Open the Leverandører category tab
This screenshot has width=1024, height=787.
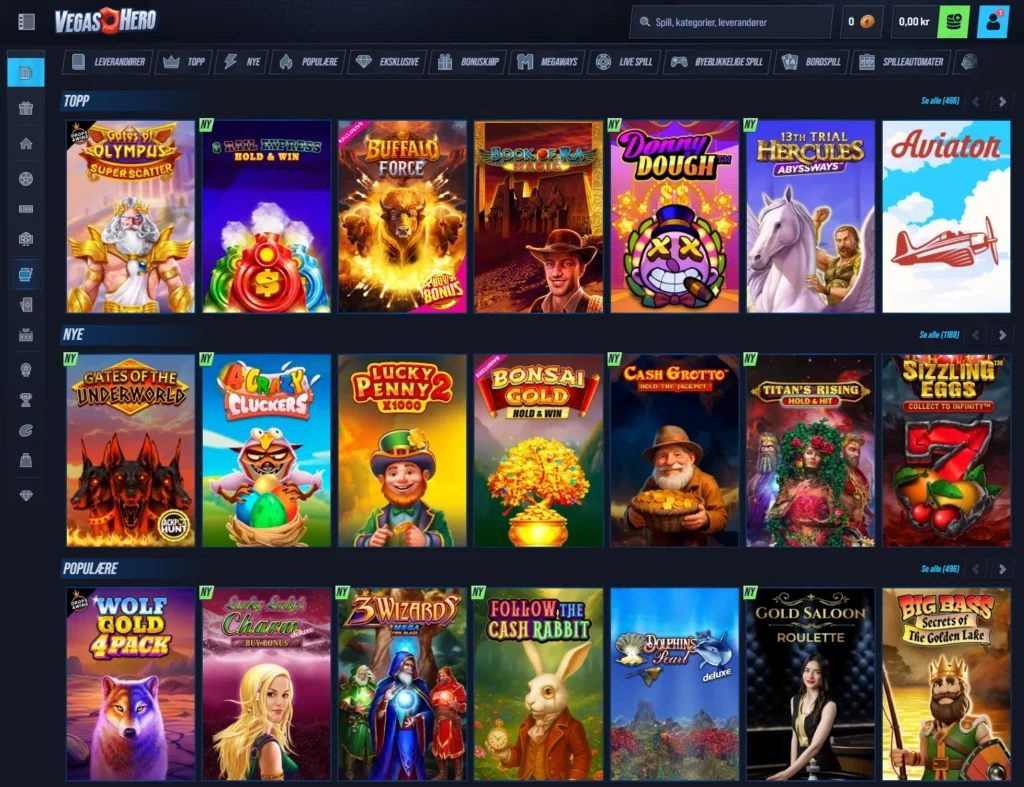pos(108,62)
